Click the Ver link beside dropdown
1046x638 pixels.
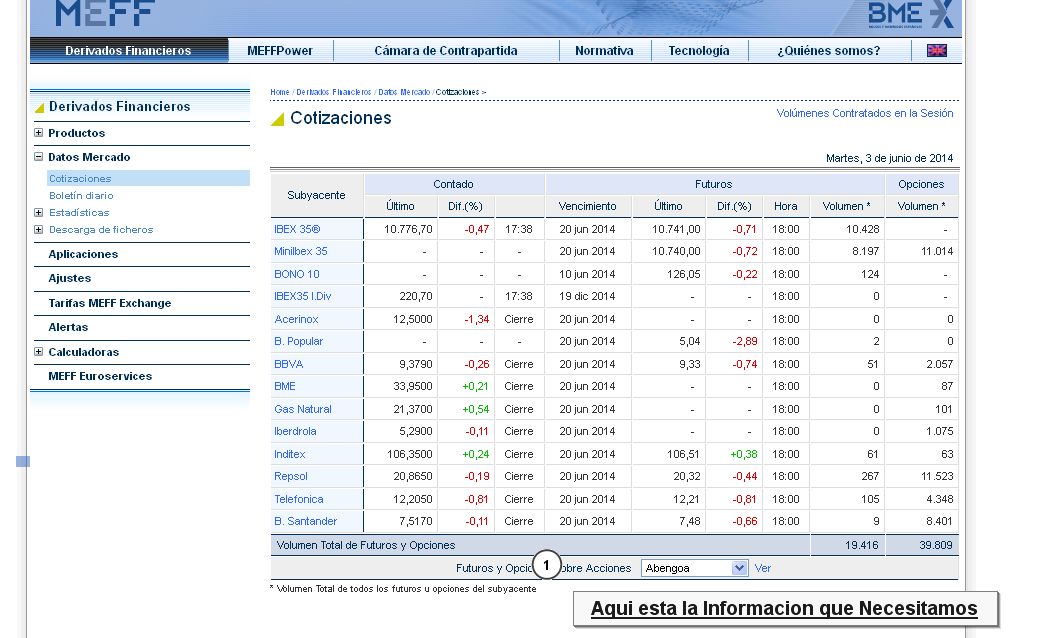(x=762, y=568)
